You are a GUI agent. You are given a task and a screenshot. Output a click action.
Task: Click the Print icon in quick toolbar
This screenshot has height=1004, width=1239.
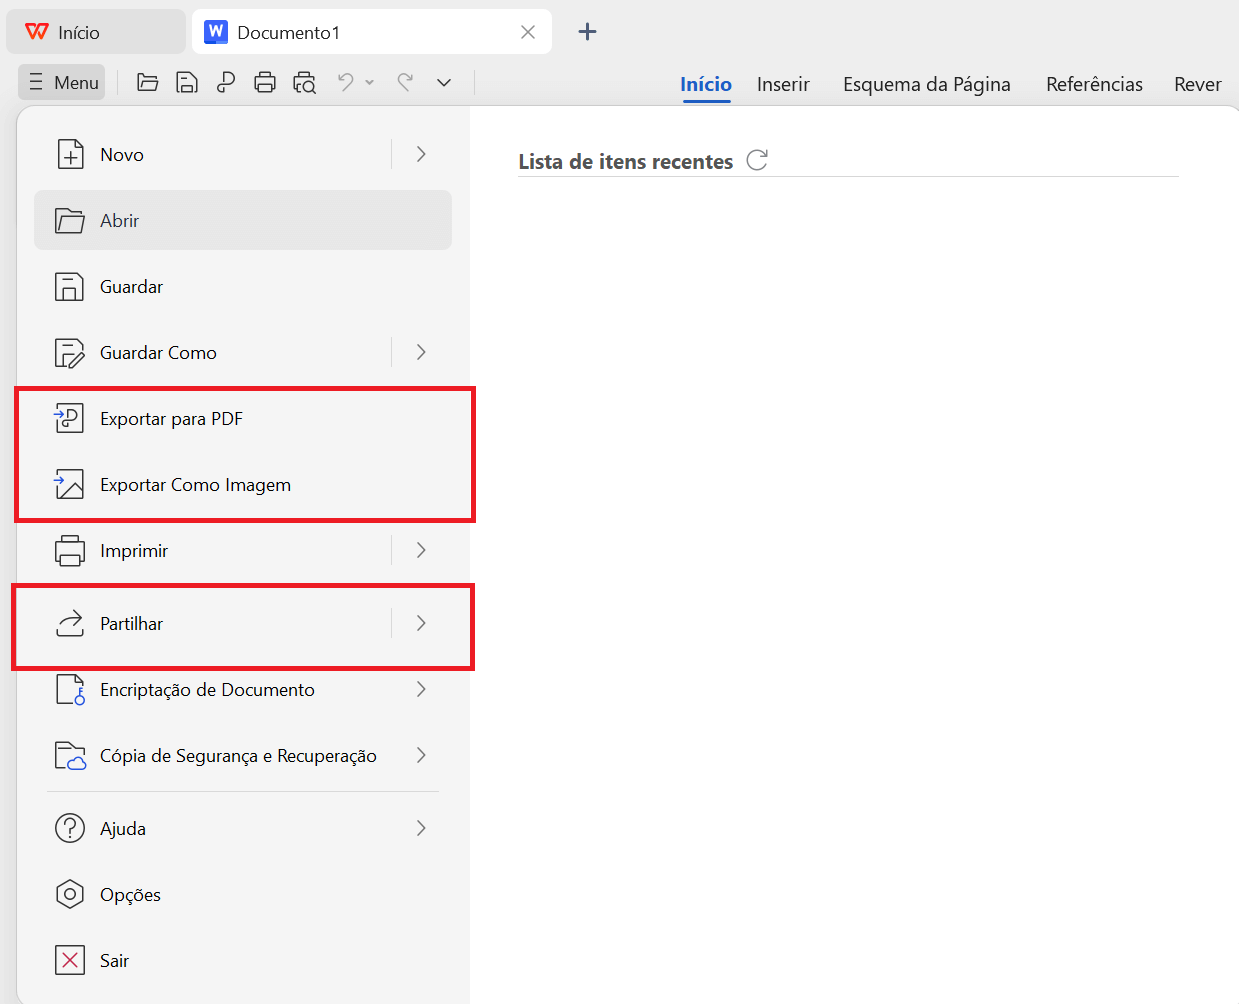click(265, 83)
